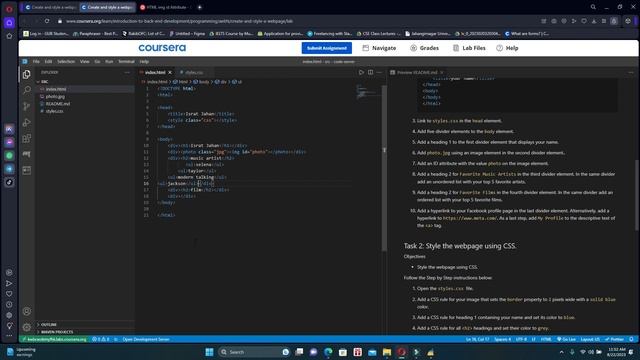Split the editor to the right
The height and width of the screenshot is (360, 640).
pyautogui.click(x=371, y=72)
